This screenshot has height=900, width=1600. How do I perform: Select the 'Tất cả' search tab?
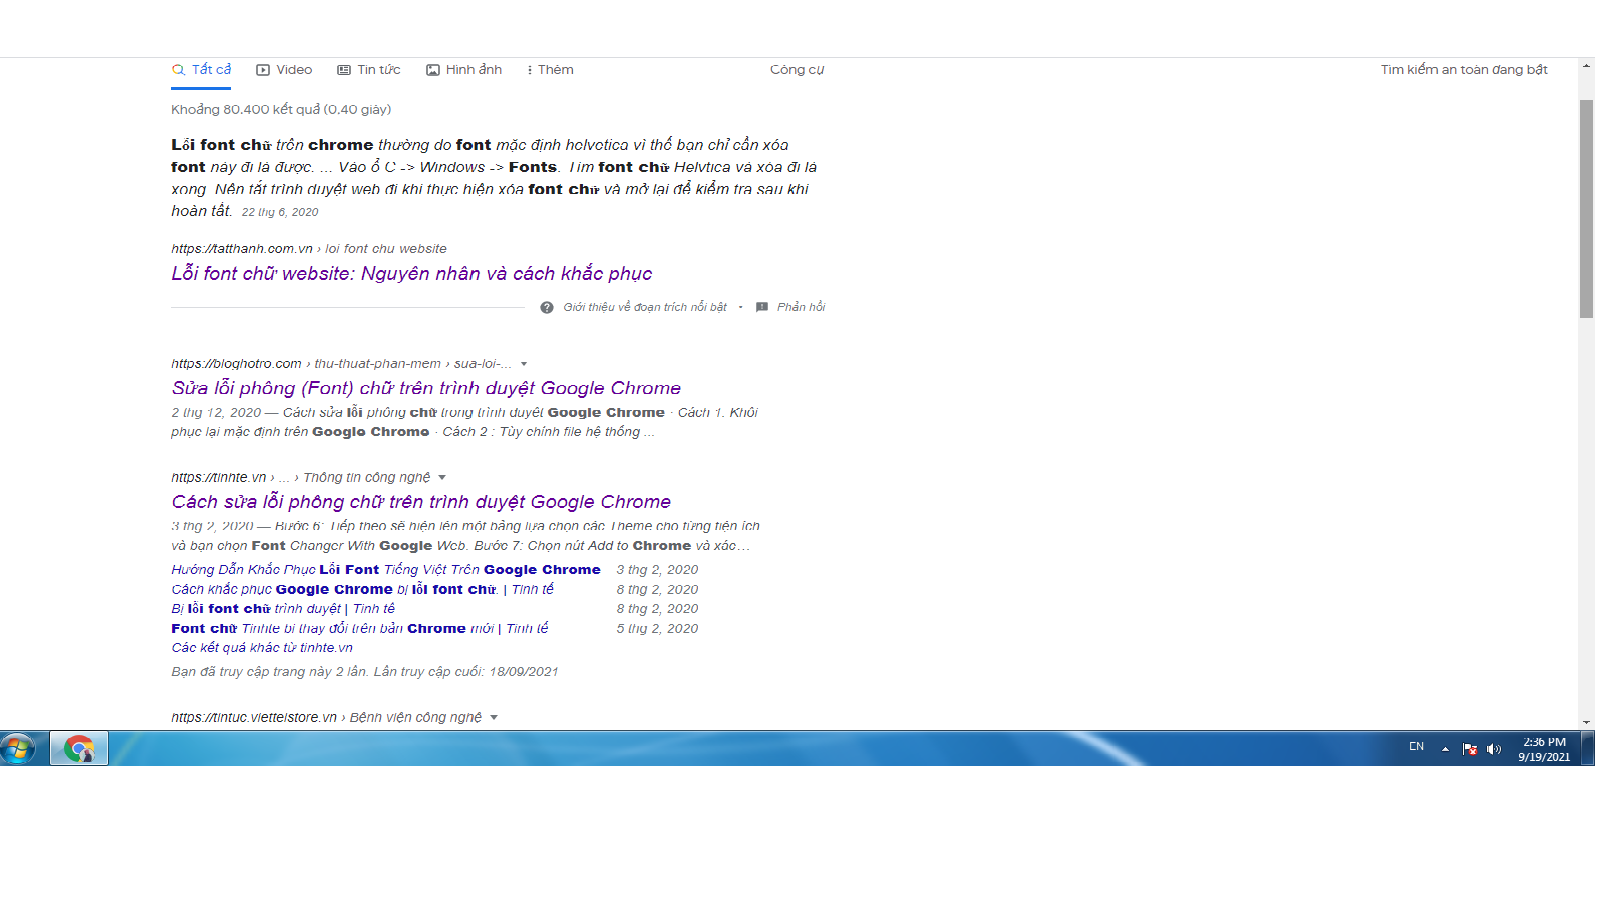point(201,70)
